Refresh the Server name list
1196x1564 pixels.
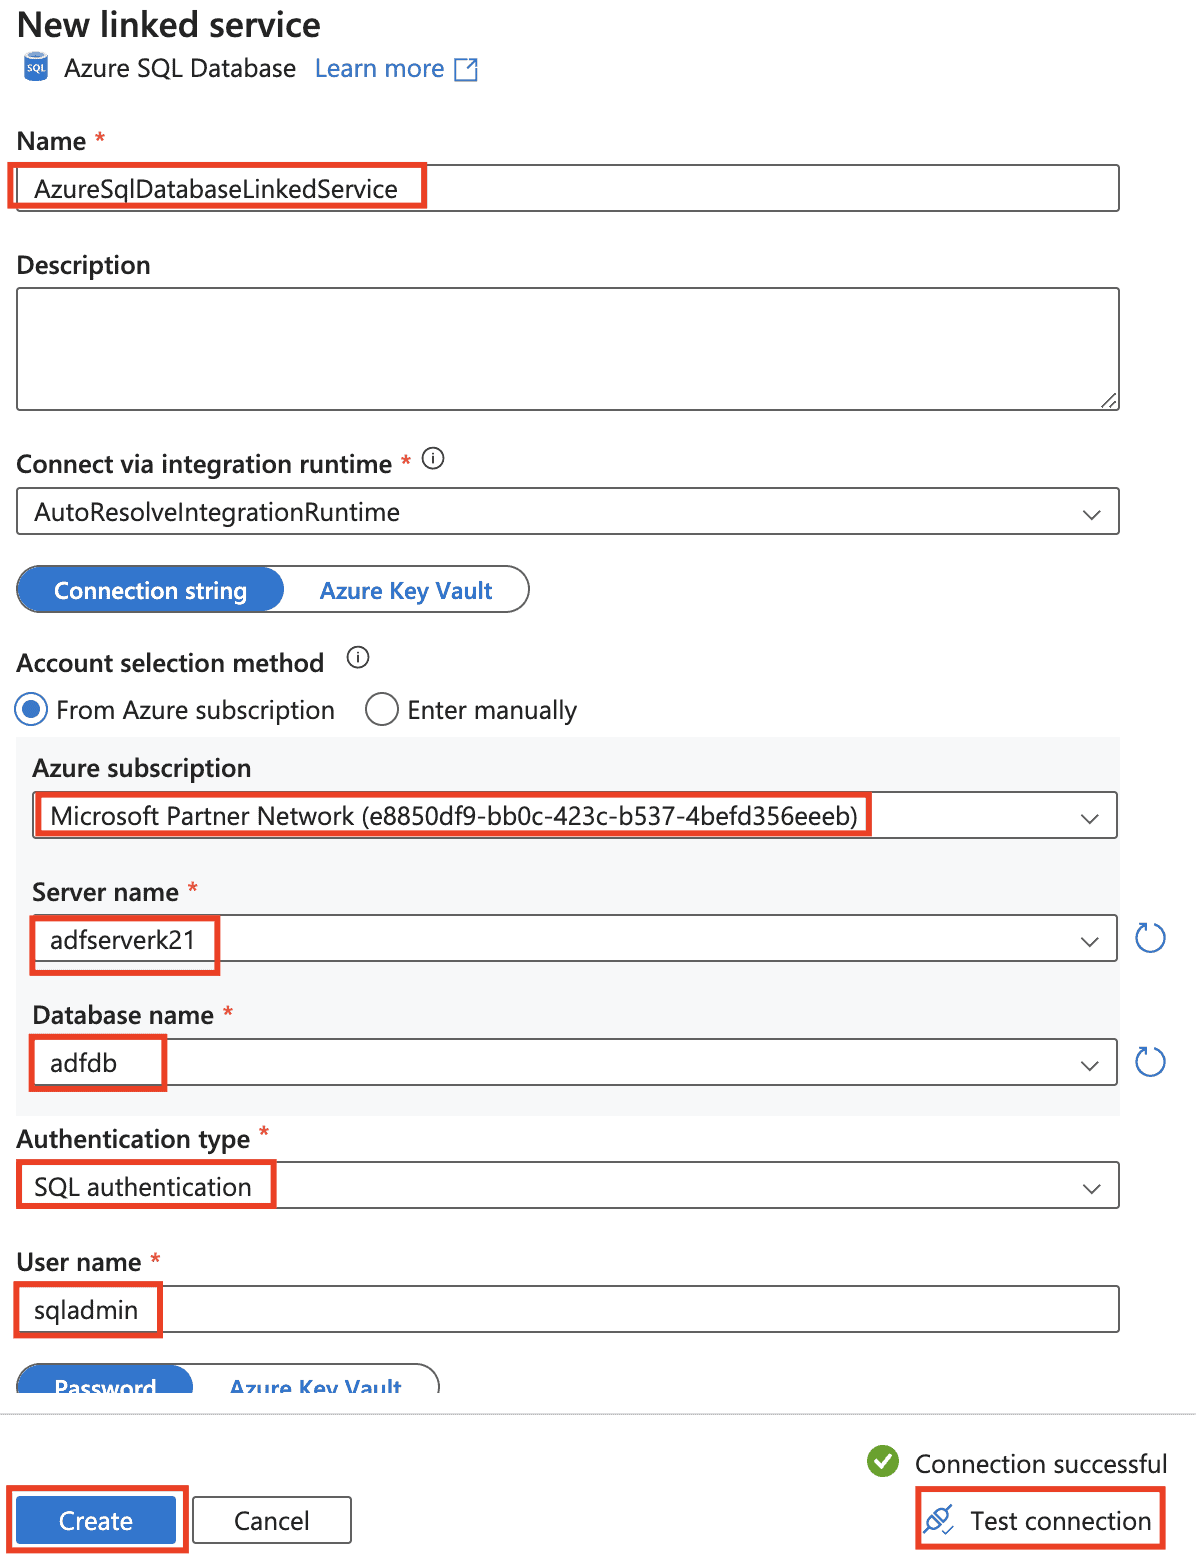point(1150,939)
